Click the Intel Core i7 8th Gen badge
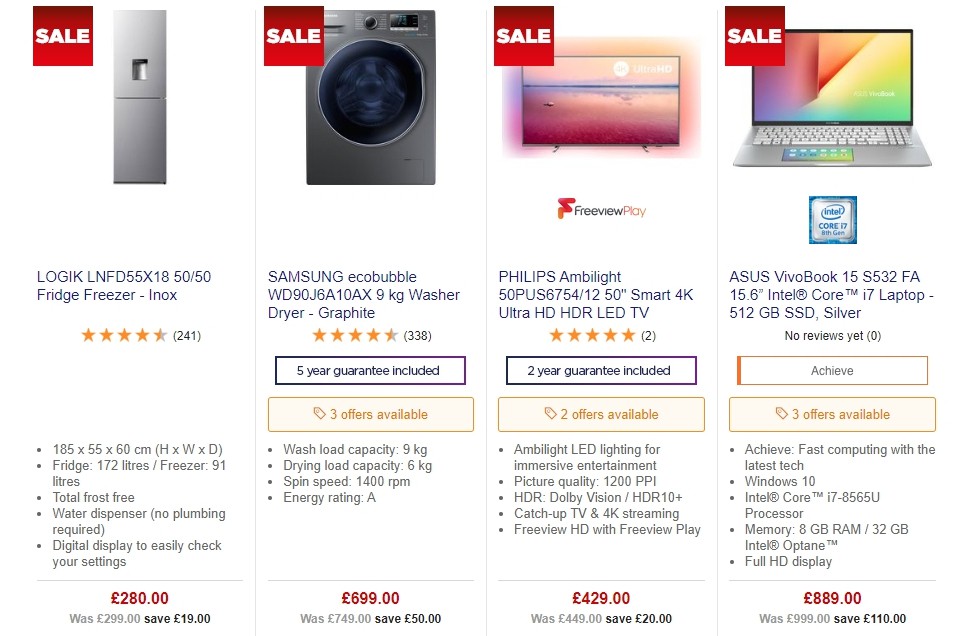 pos(831,218)
